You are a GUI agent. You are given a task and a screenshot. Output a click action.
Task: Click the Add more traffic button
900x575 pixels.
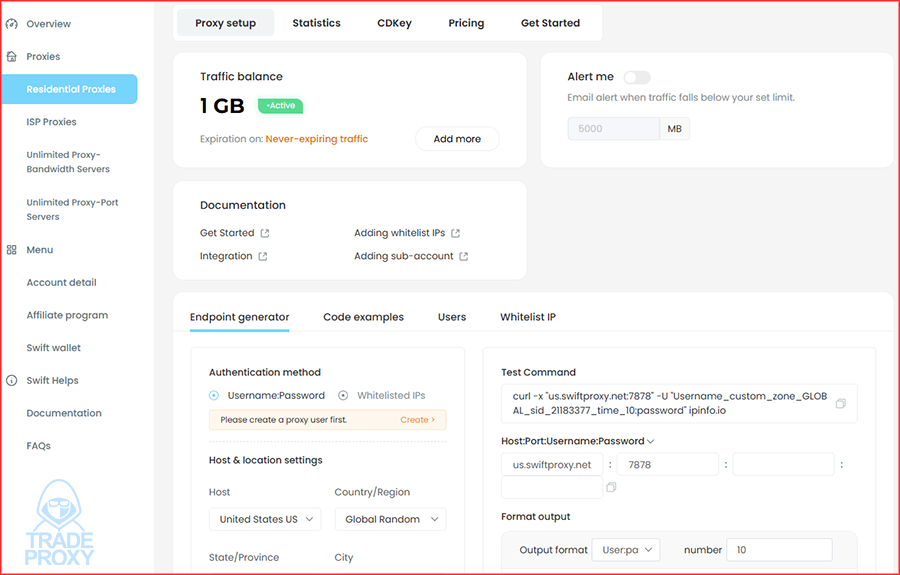pos(457,139)
